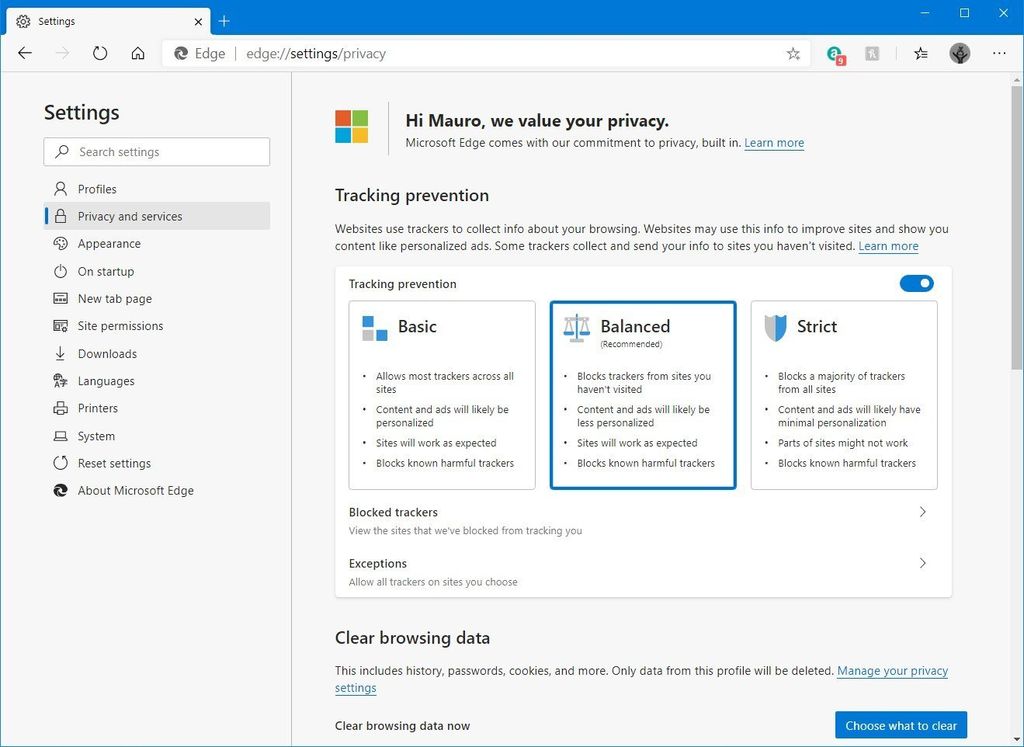1024x747 pixels.
Task: Click the Choose what to clear button
Action: pos(900,725)
